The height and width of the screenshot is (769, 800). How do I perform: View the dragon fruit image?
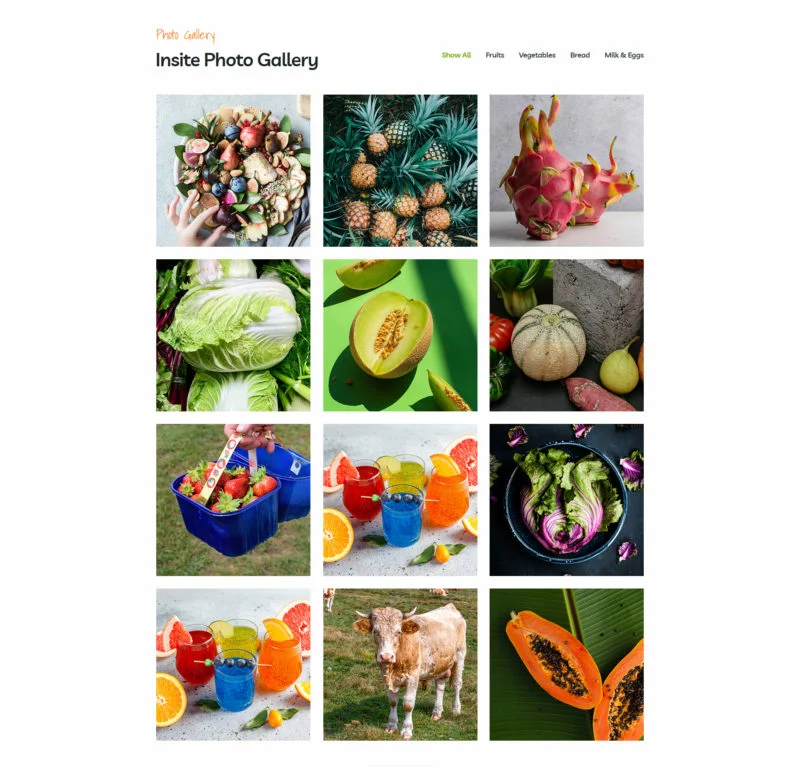(566, 170)
